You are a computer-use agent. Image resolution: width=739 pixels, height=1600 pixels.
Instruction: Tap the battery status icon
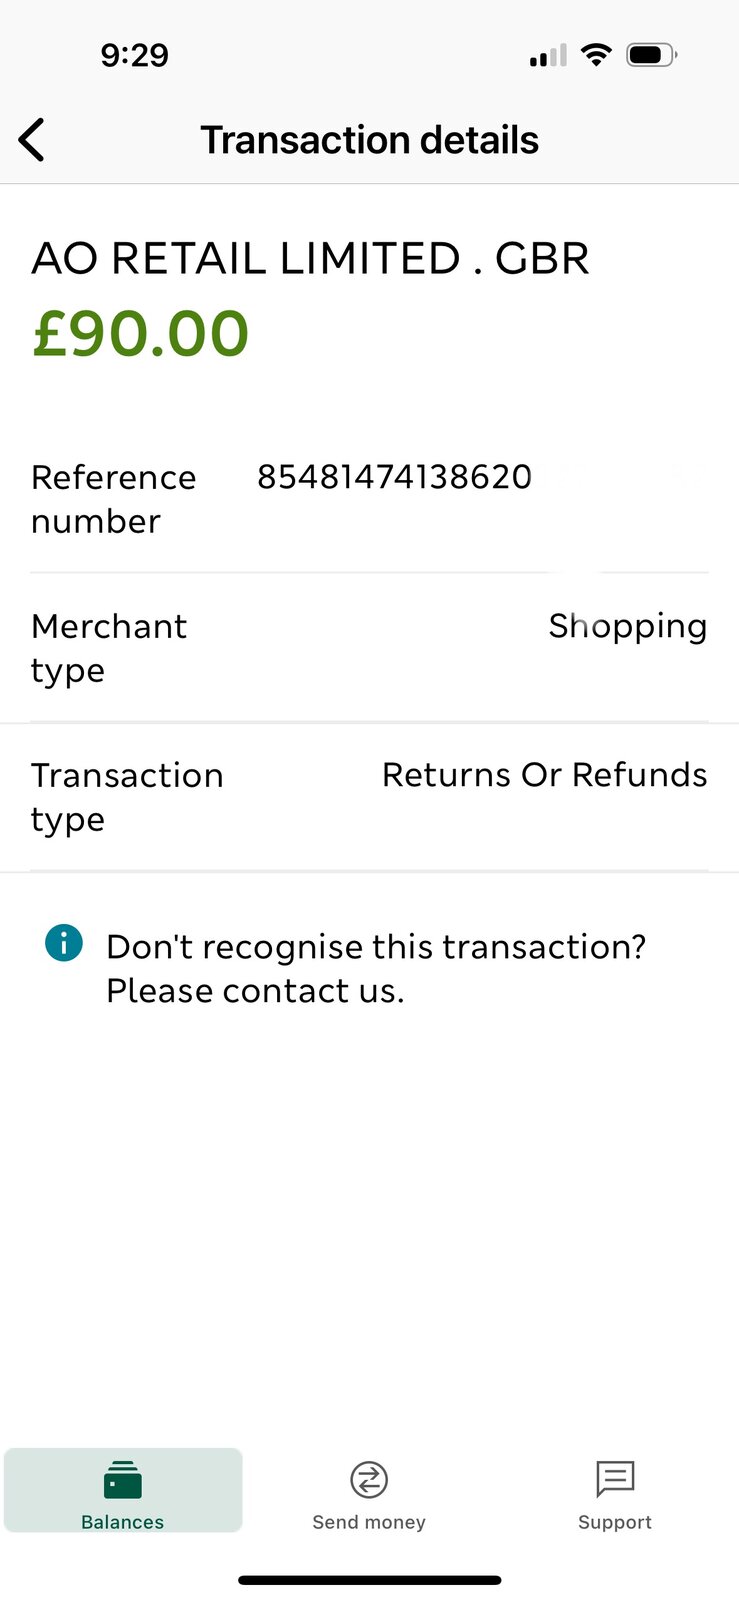point(651,55)
